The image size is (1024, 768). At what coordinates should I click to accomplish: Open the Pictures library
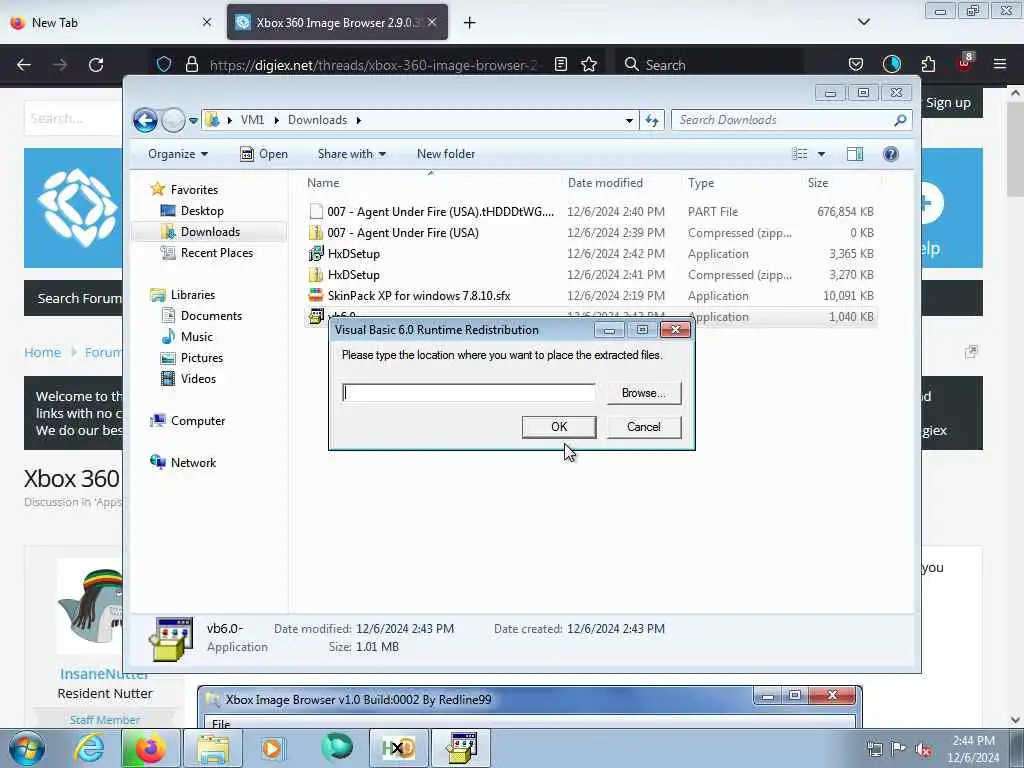pos(202,357)
